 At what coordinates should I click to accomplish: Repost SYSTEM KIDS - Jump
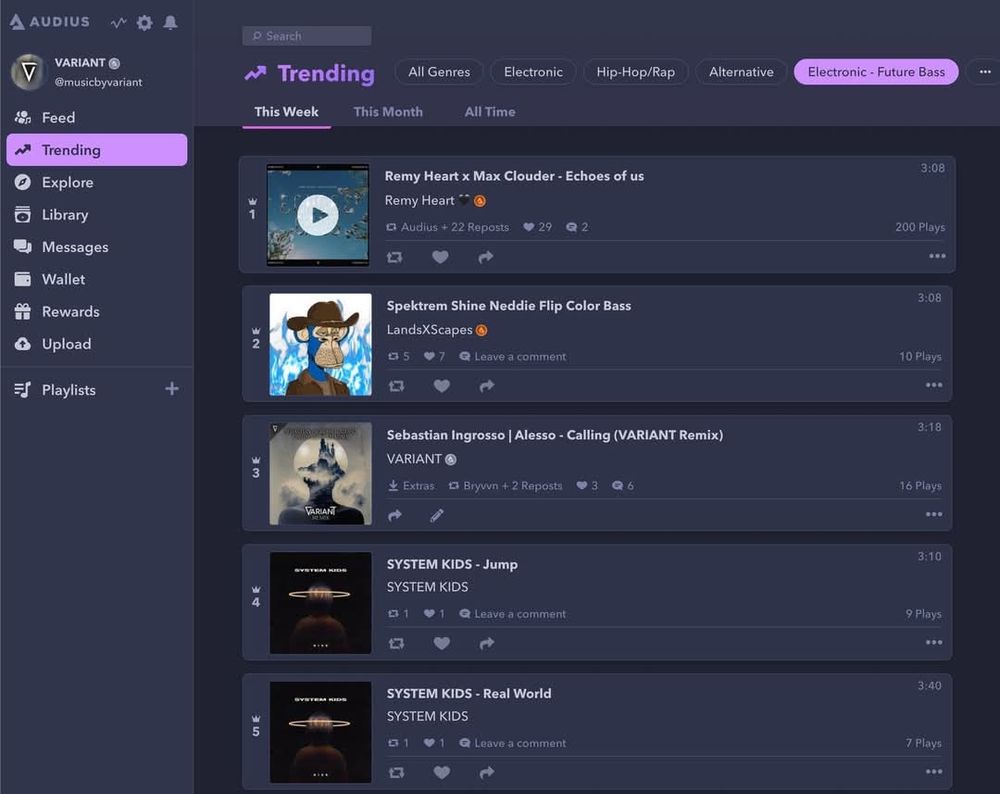[x=396, y=643]
